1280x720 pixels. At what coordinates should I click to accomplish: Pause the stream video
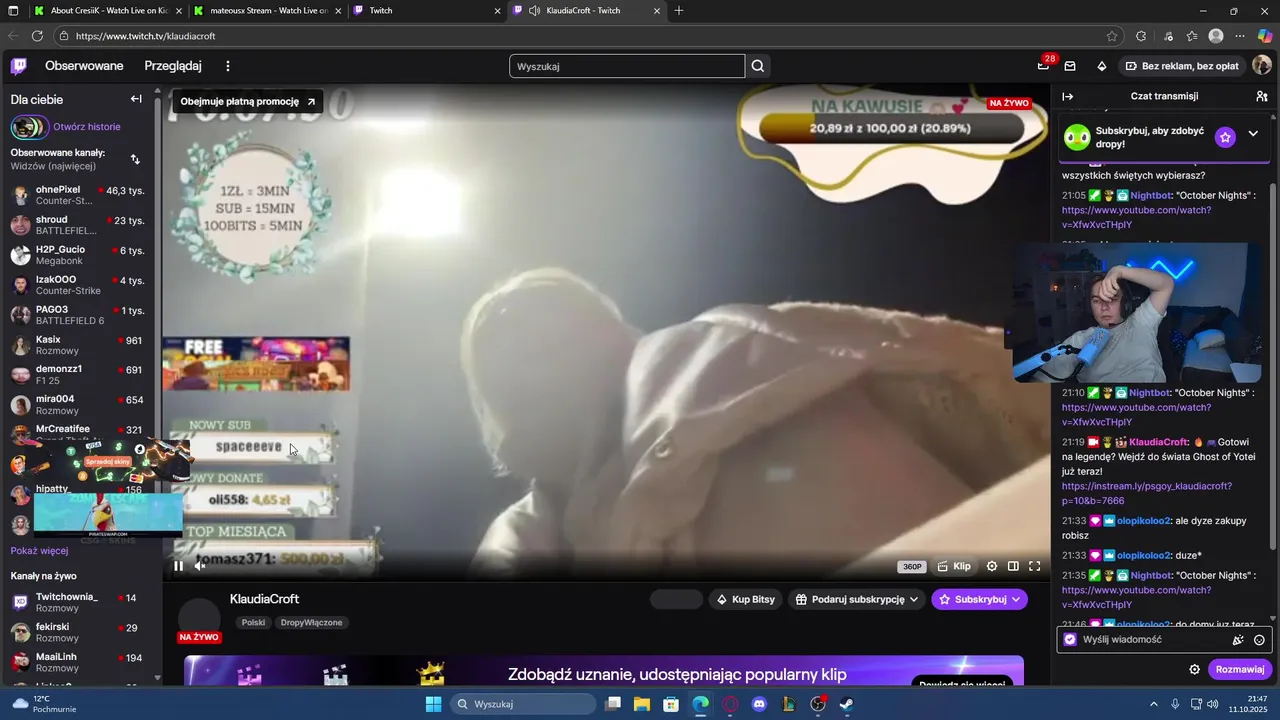(178, 566)
